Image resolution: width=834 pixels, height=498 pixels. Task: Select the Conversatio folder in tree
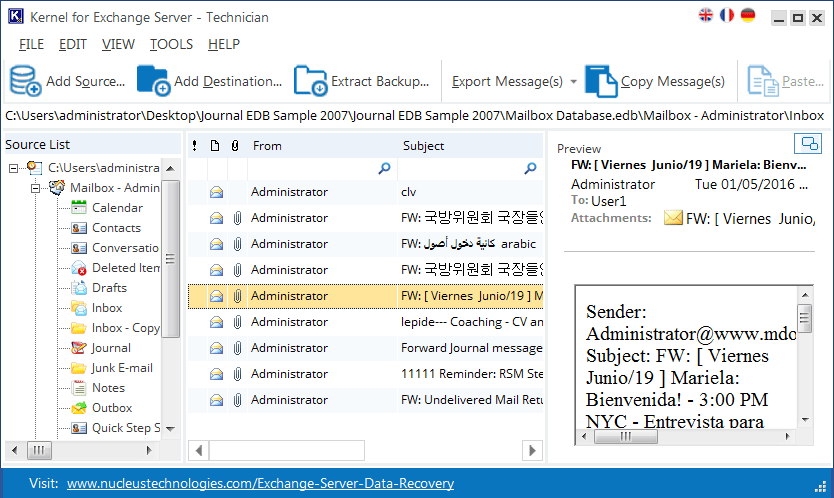click(x=126, y=248)
